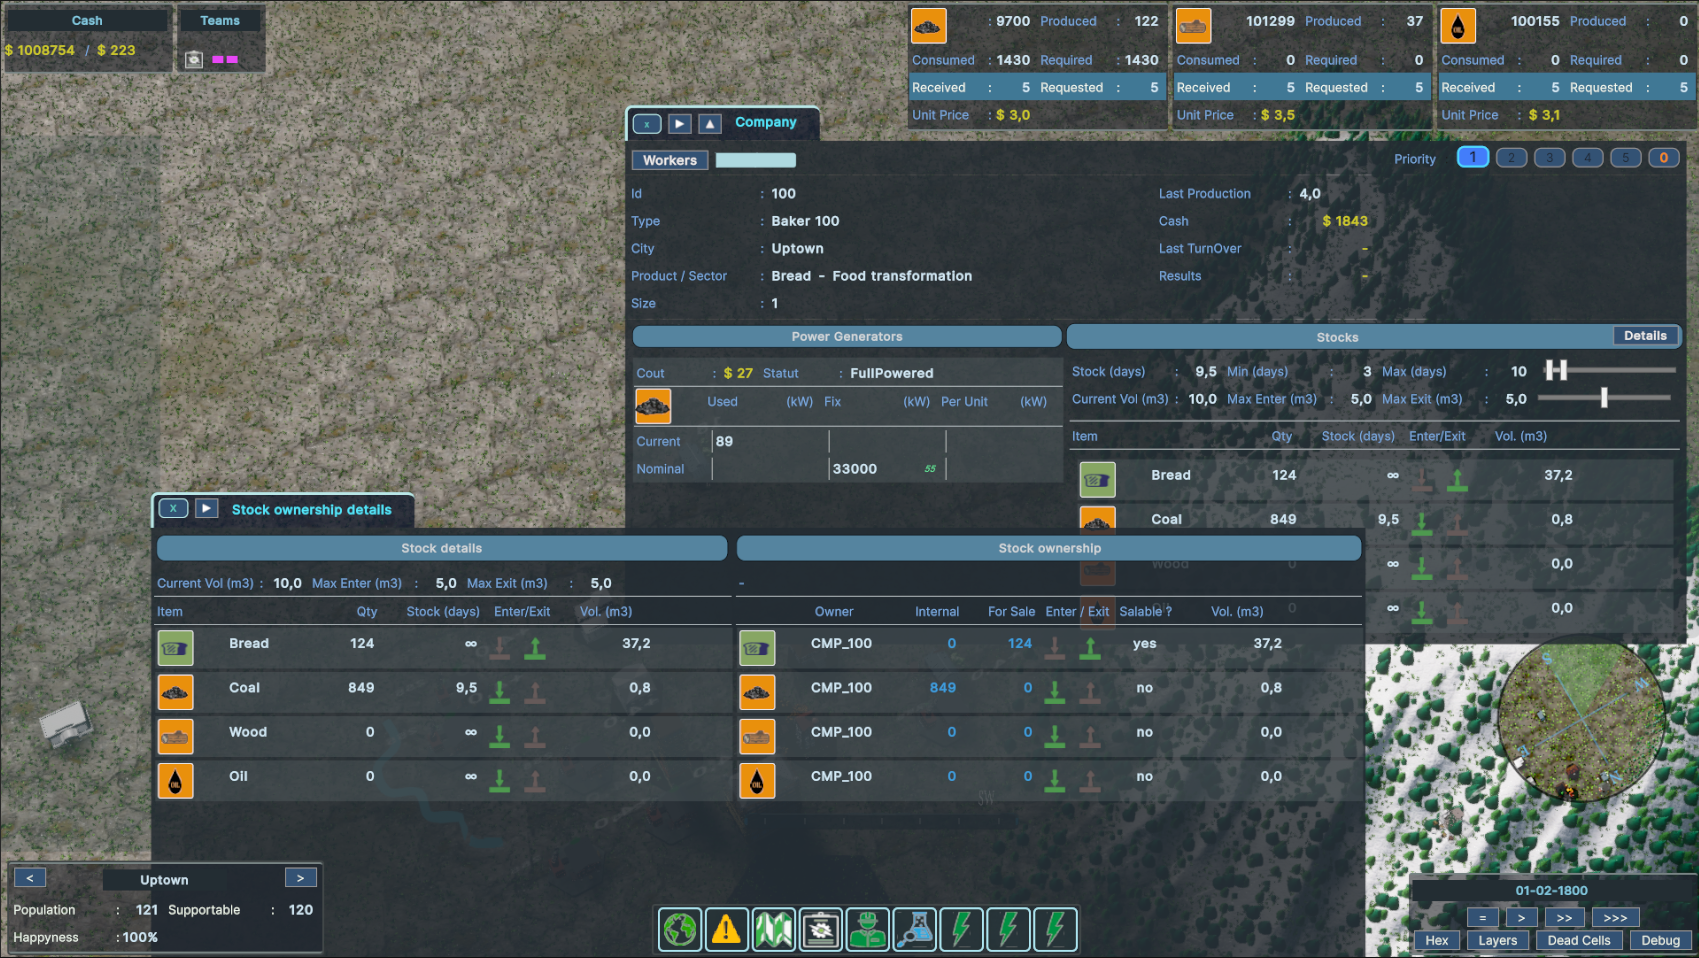Click the Wood icon in Stock details list

pos(176,736)
